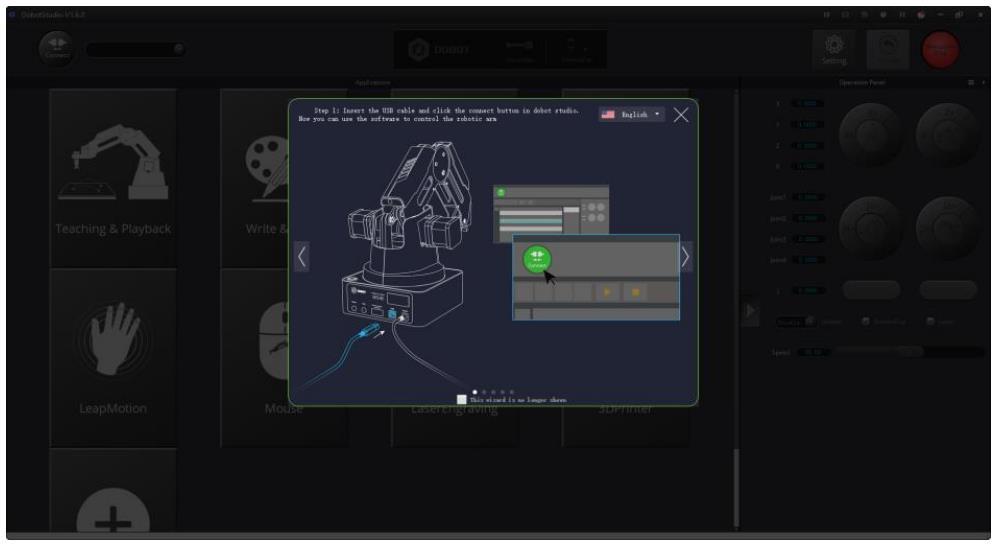Click the Add More plus tile

113,490
